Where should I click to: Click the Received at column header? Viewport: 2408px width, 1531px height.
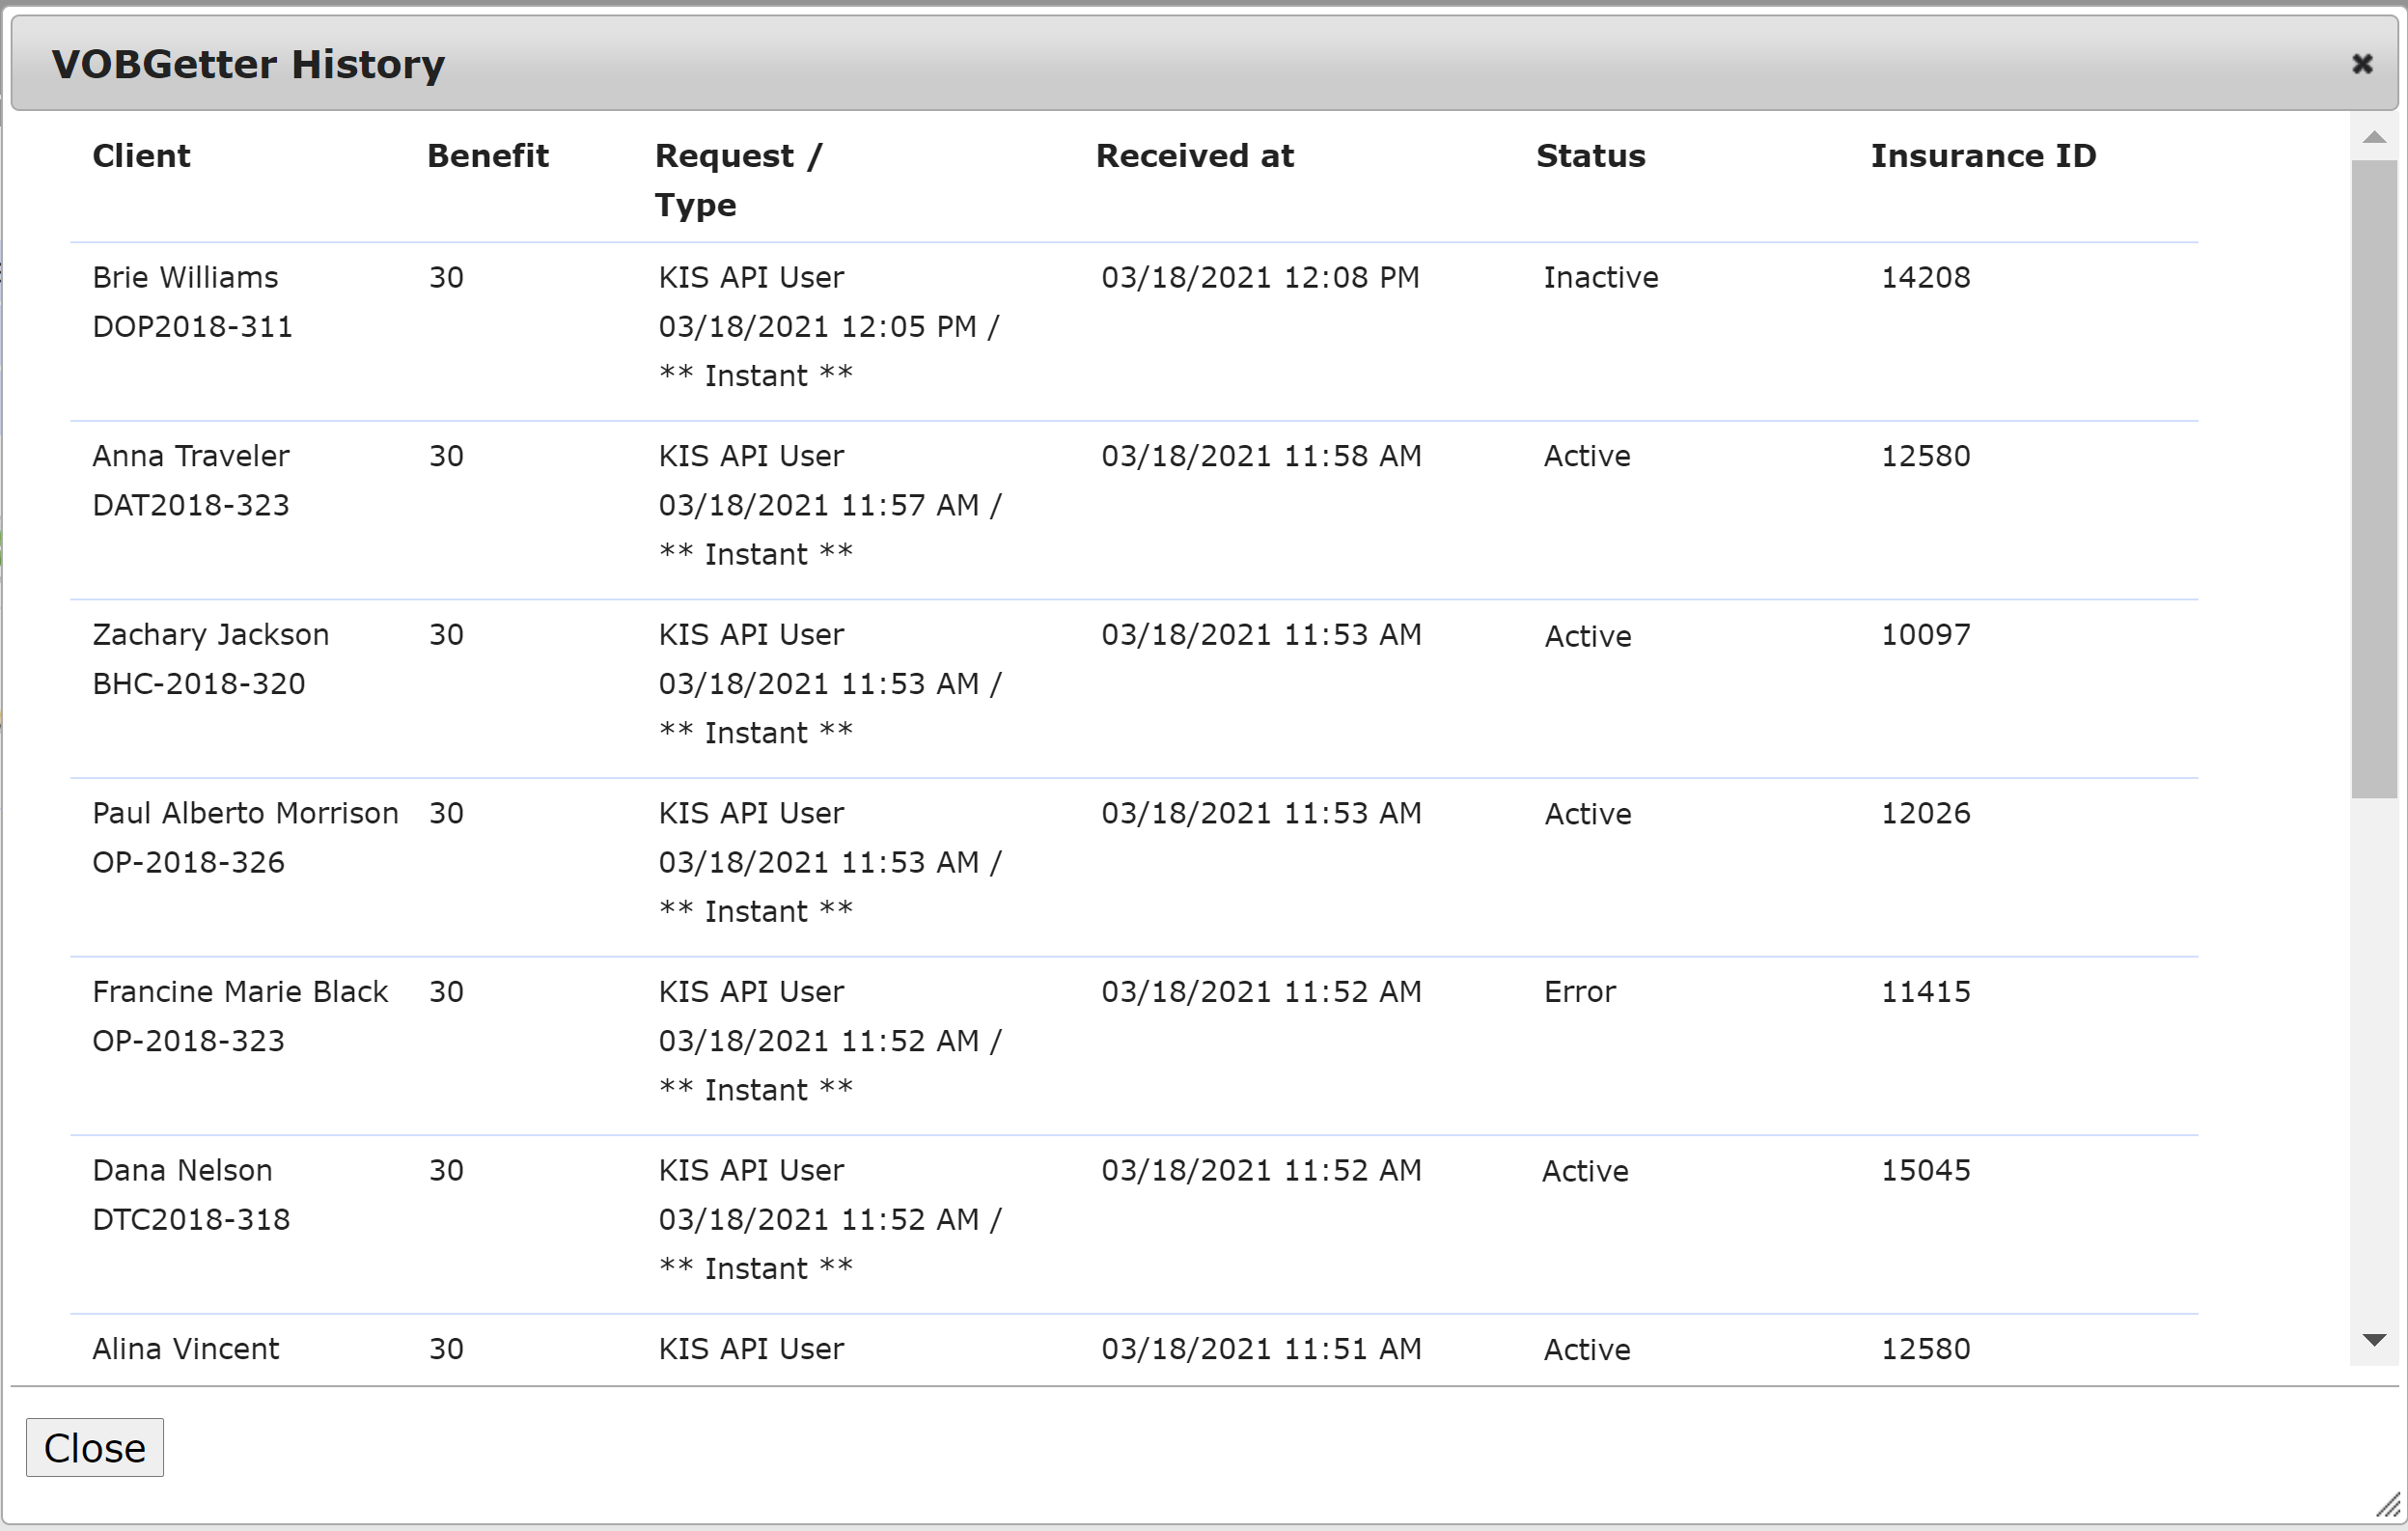click(x=1194, y=156)
